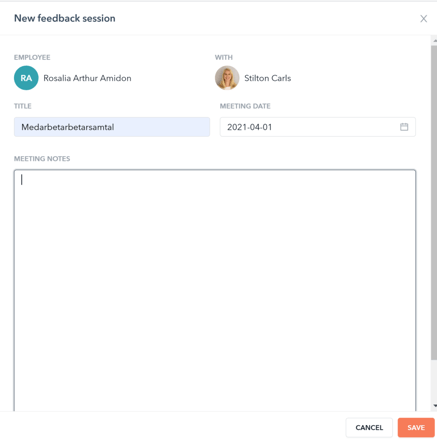Focus the Title field with Medarbetarbetarsamtal
This screenshot has width=437, height=443.
112,127
